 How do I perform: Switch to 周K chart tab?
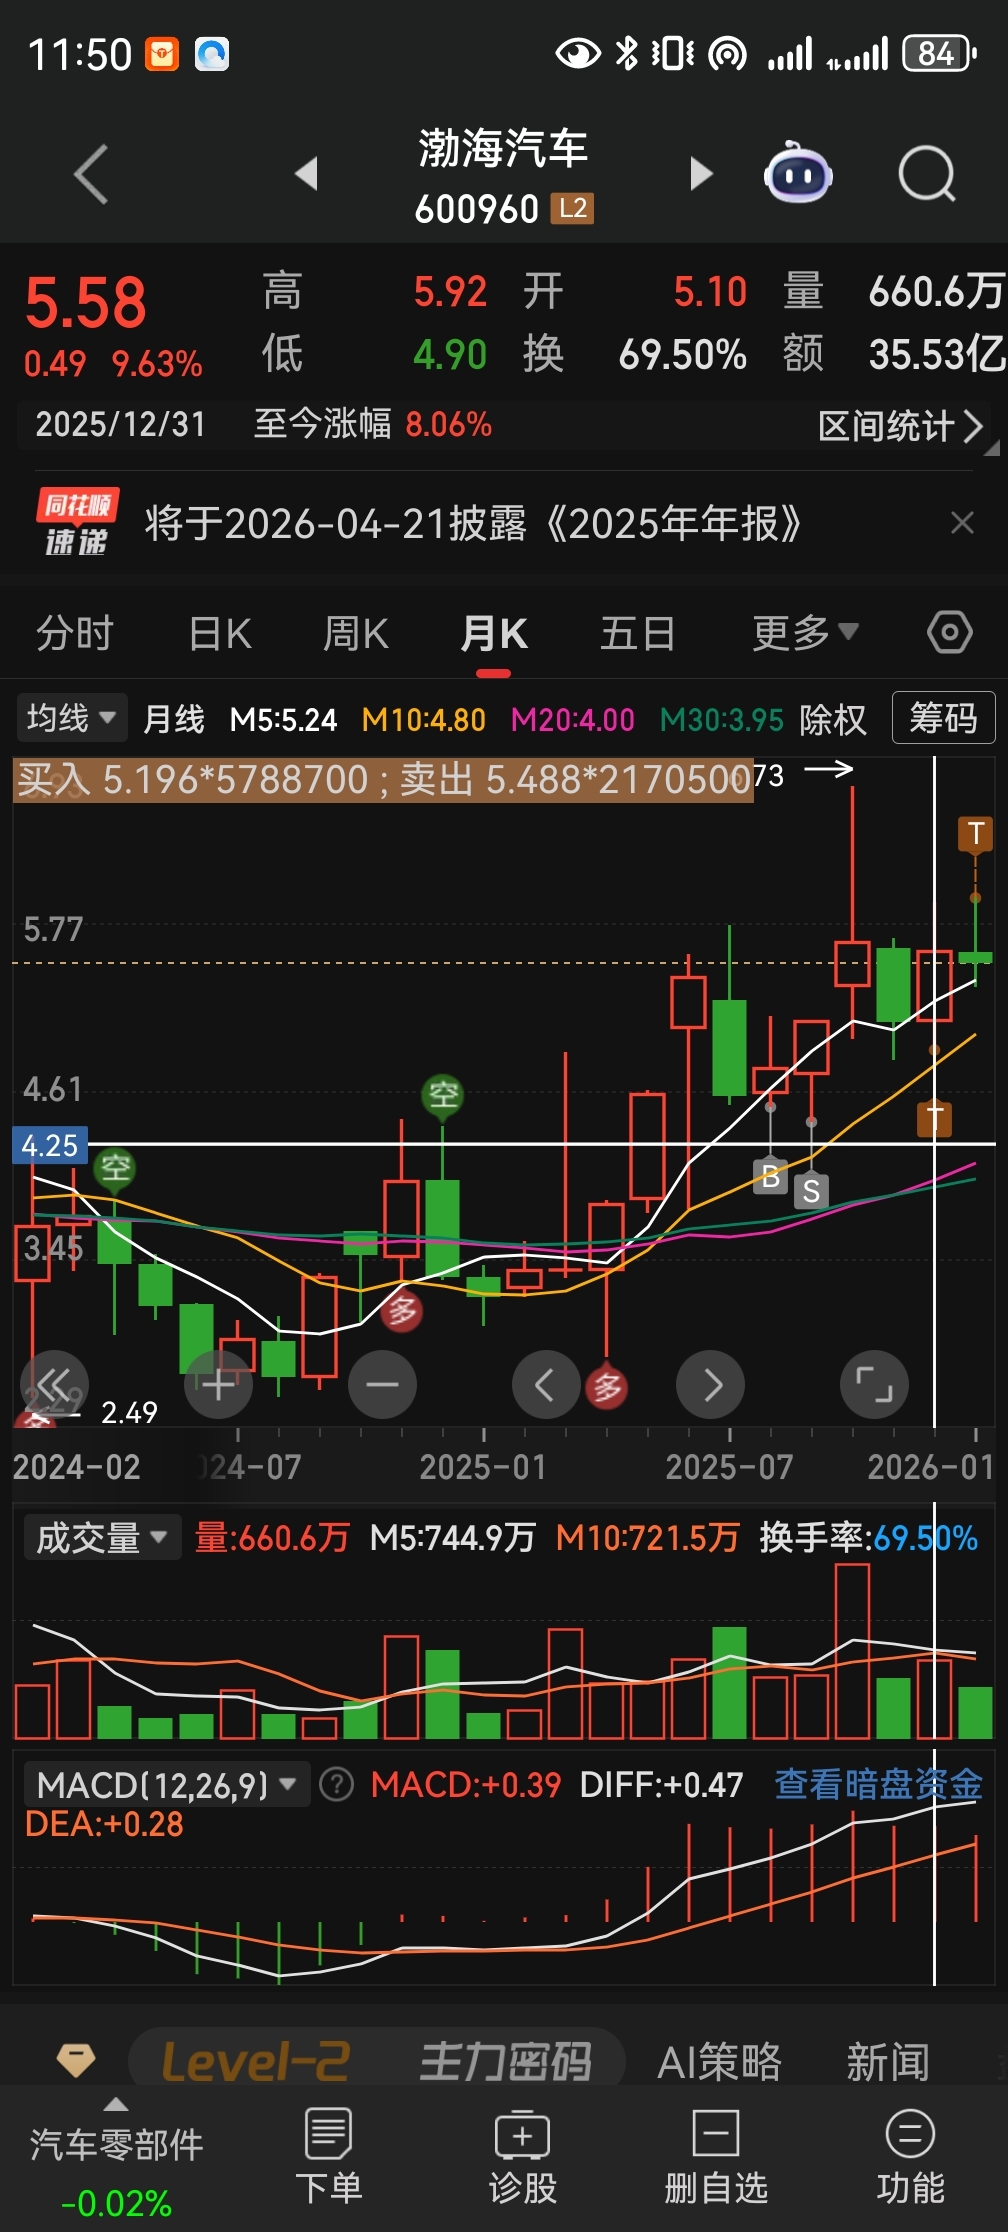(x=356, y=633)
